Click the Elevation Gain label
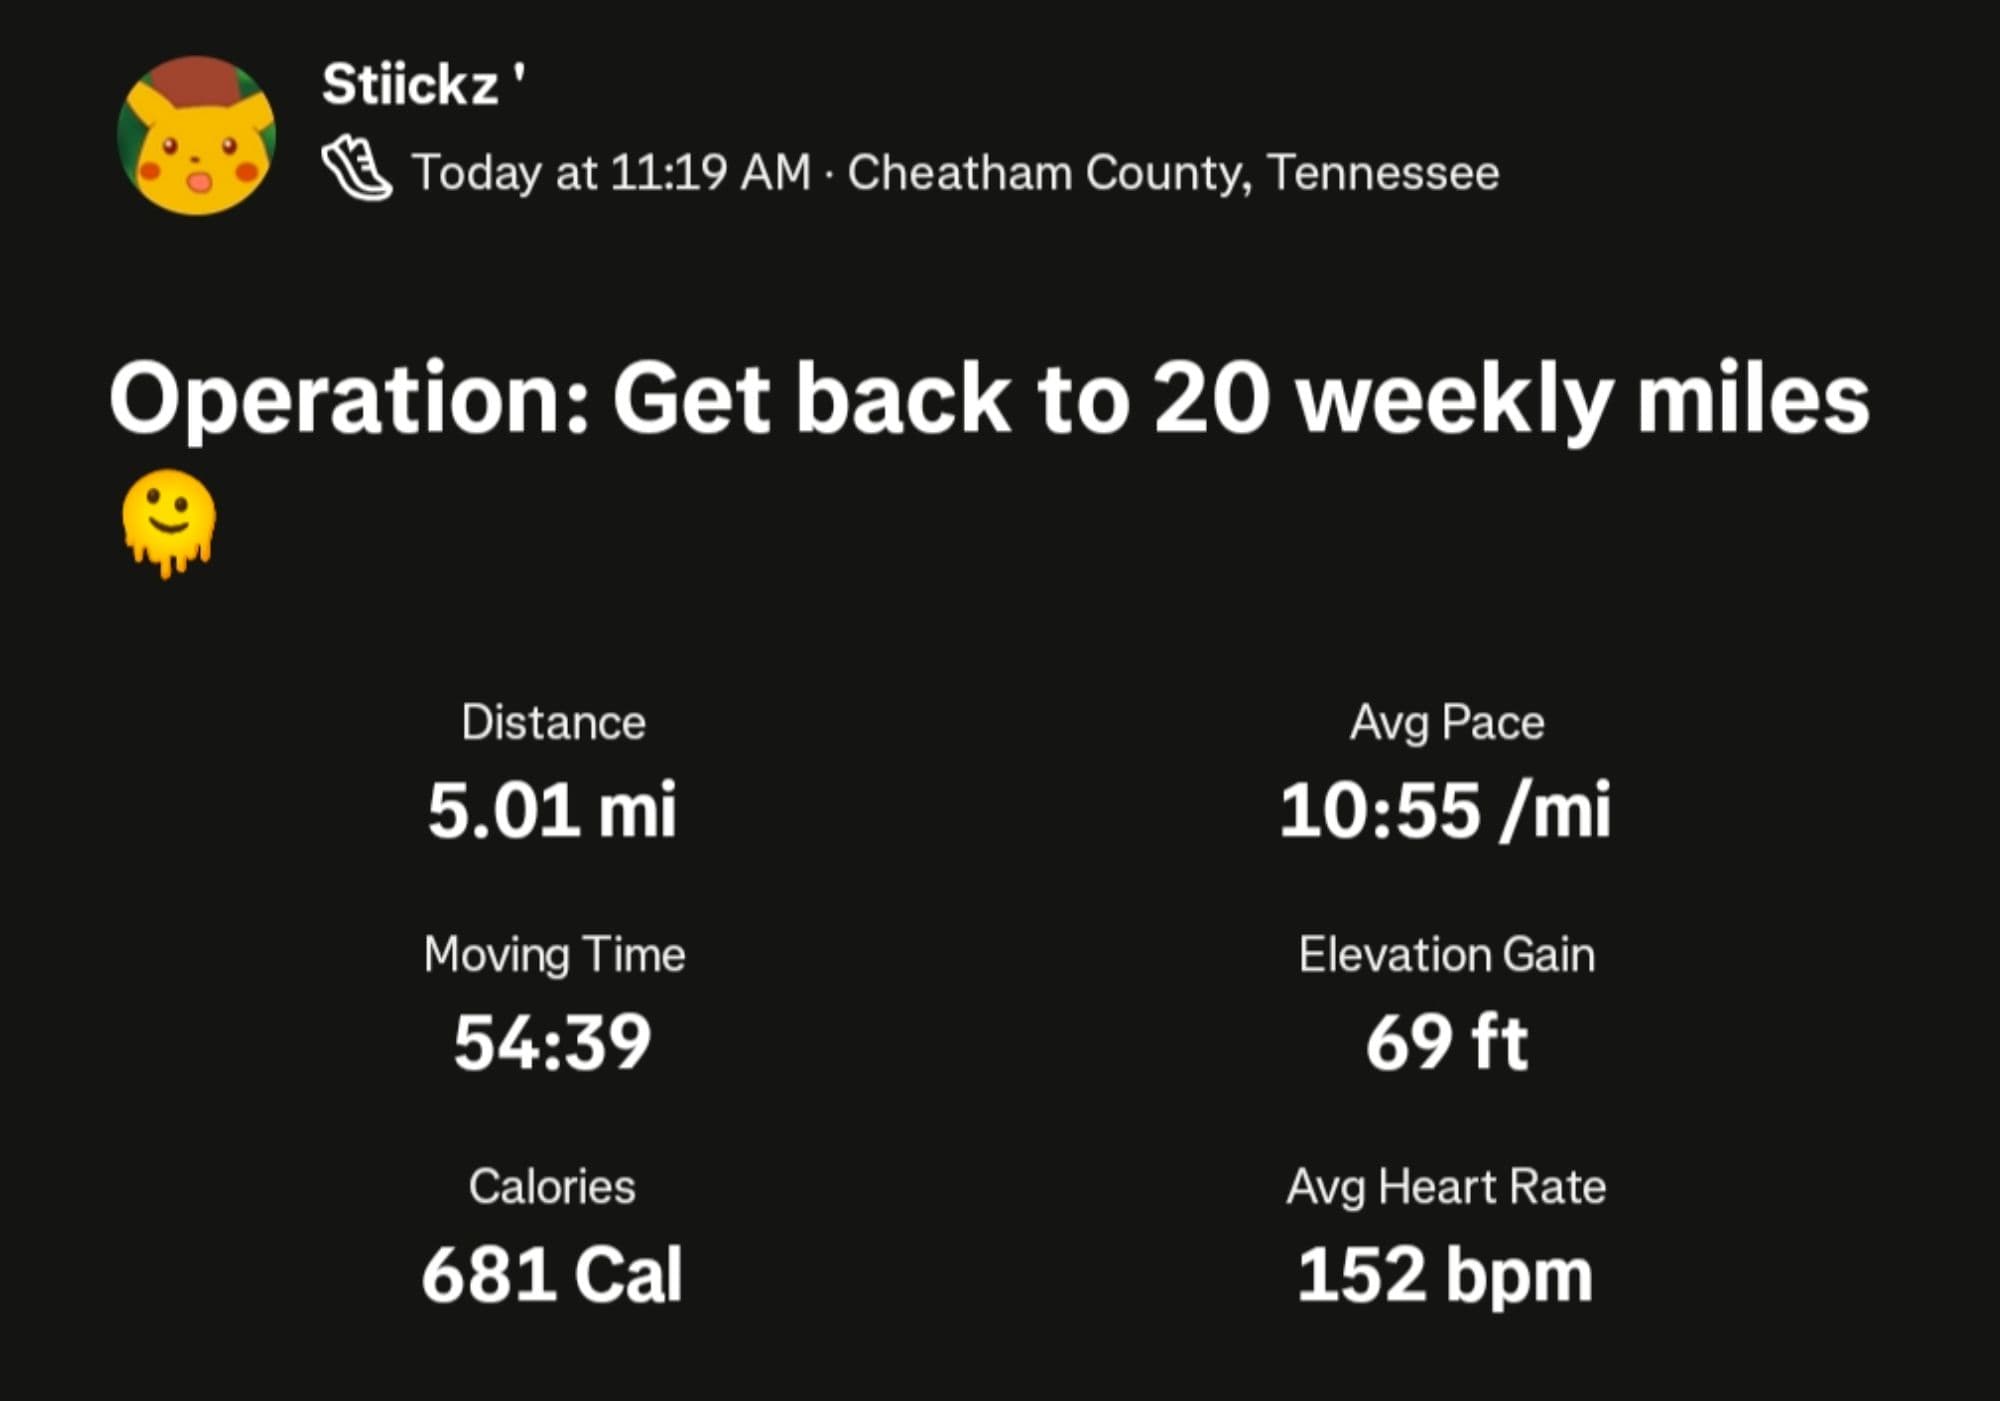This screenshot has width=2000, height=1401. (x=1446, y=954)
